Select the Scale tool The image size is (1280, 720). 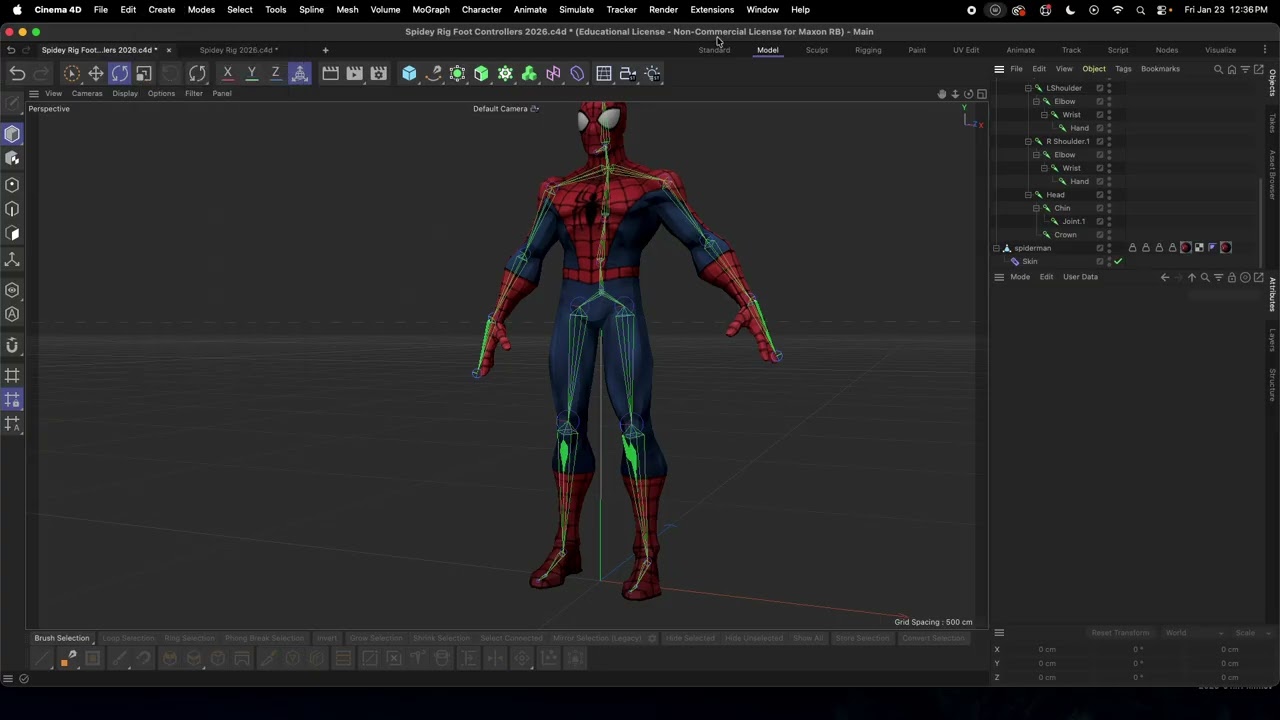click(x=144, y=73)
